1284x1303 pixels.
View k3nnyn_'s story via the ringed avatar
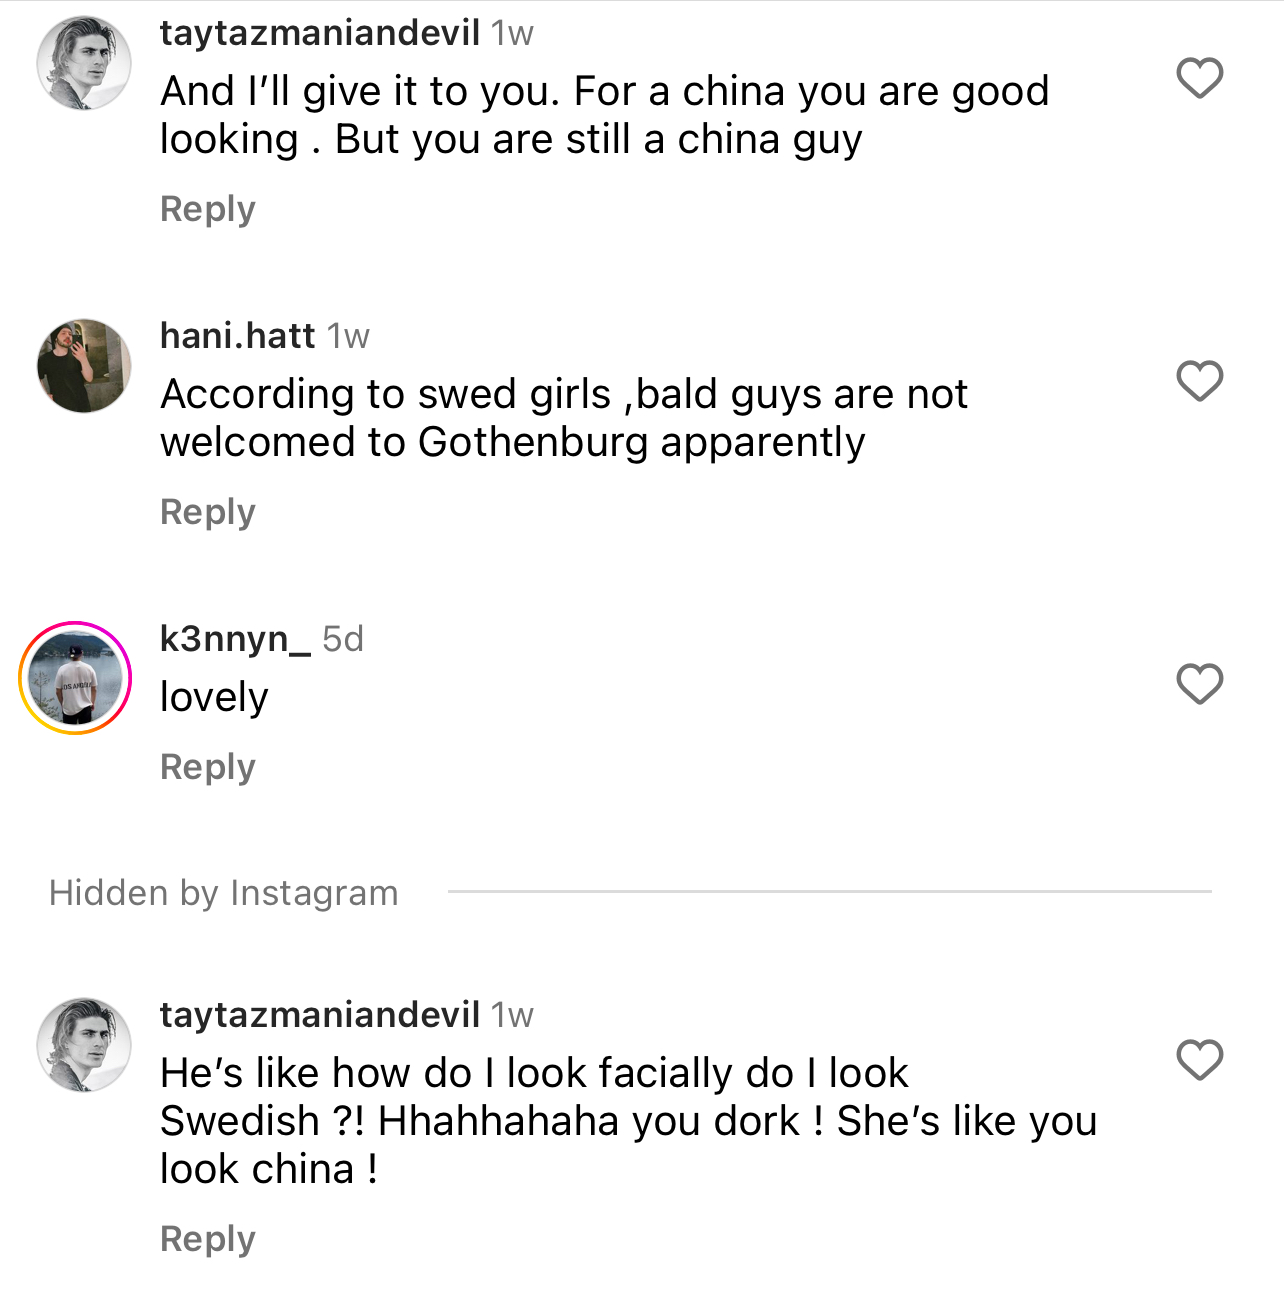coord(76,678)
